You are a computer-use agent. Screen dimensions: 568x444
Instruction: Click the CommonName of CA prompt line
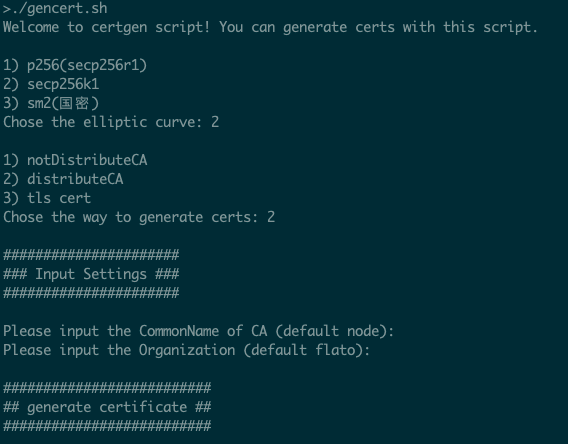point(198,331)
